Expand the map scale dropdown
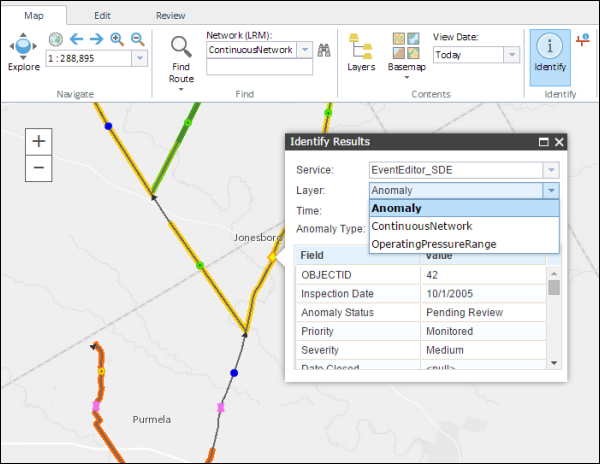 point(138,59)
